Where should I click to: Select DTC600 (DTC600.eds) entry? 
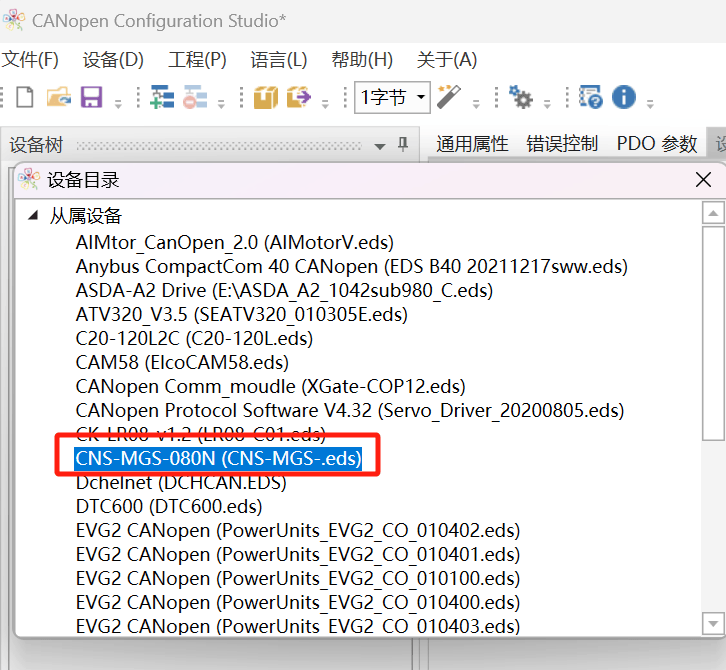click(169, 507)
